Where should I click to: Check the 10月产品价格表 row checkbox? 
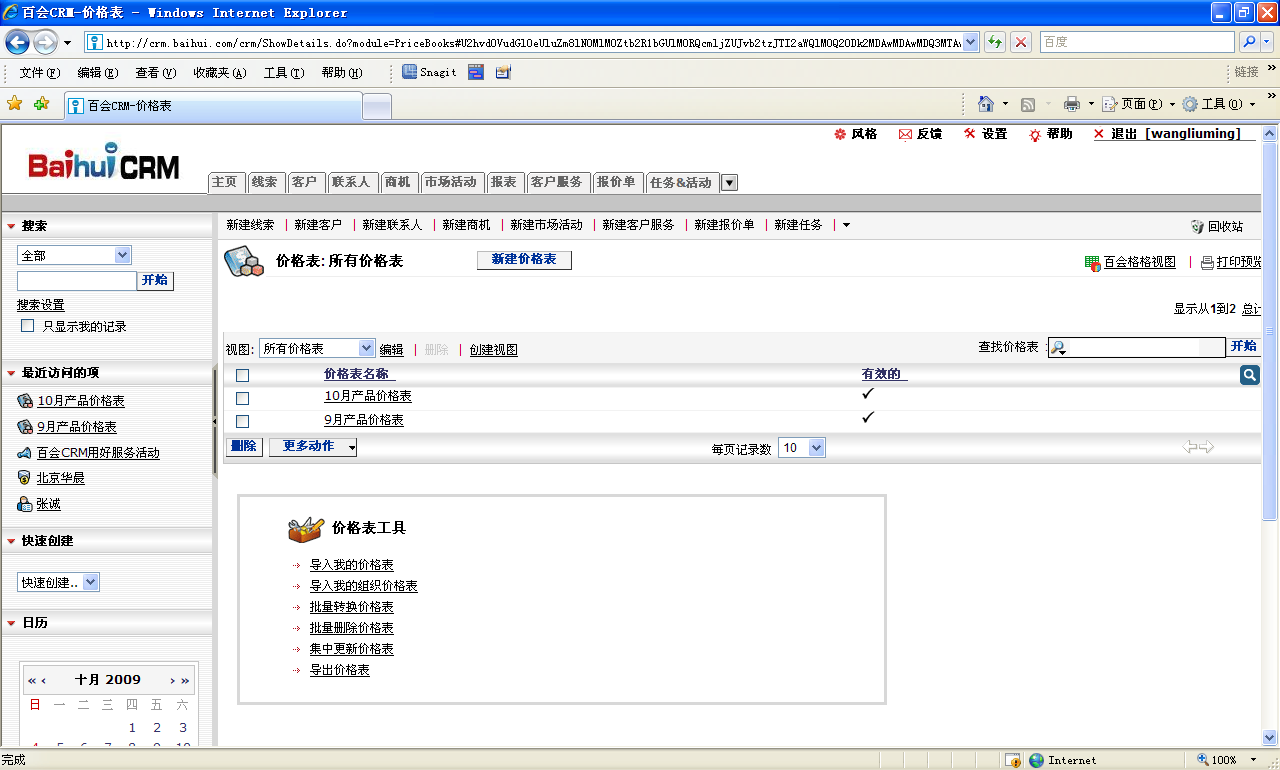[242, 398]
